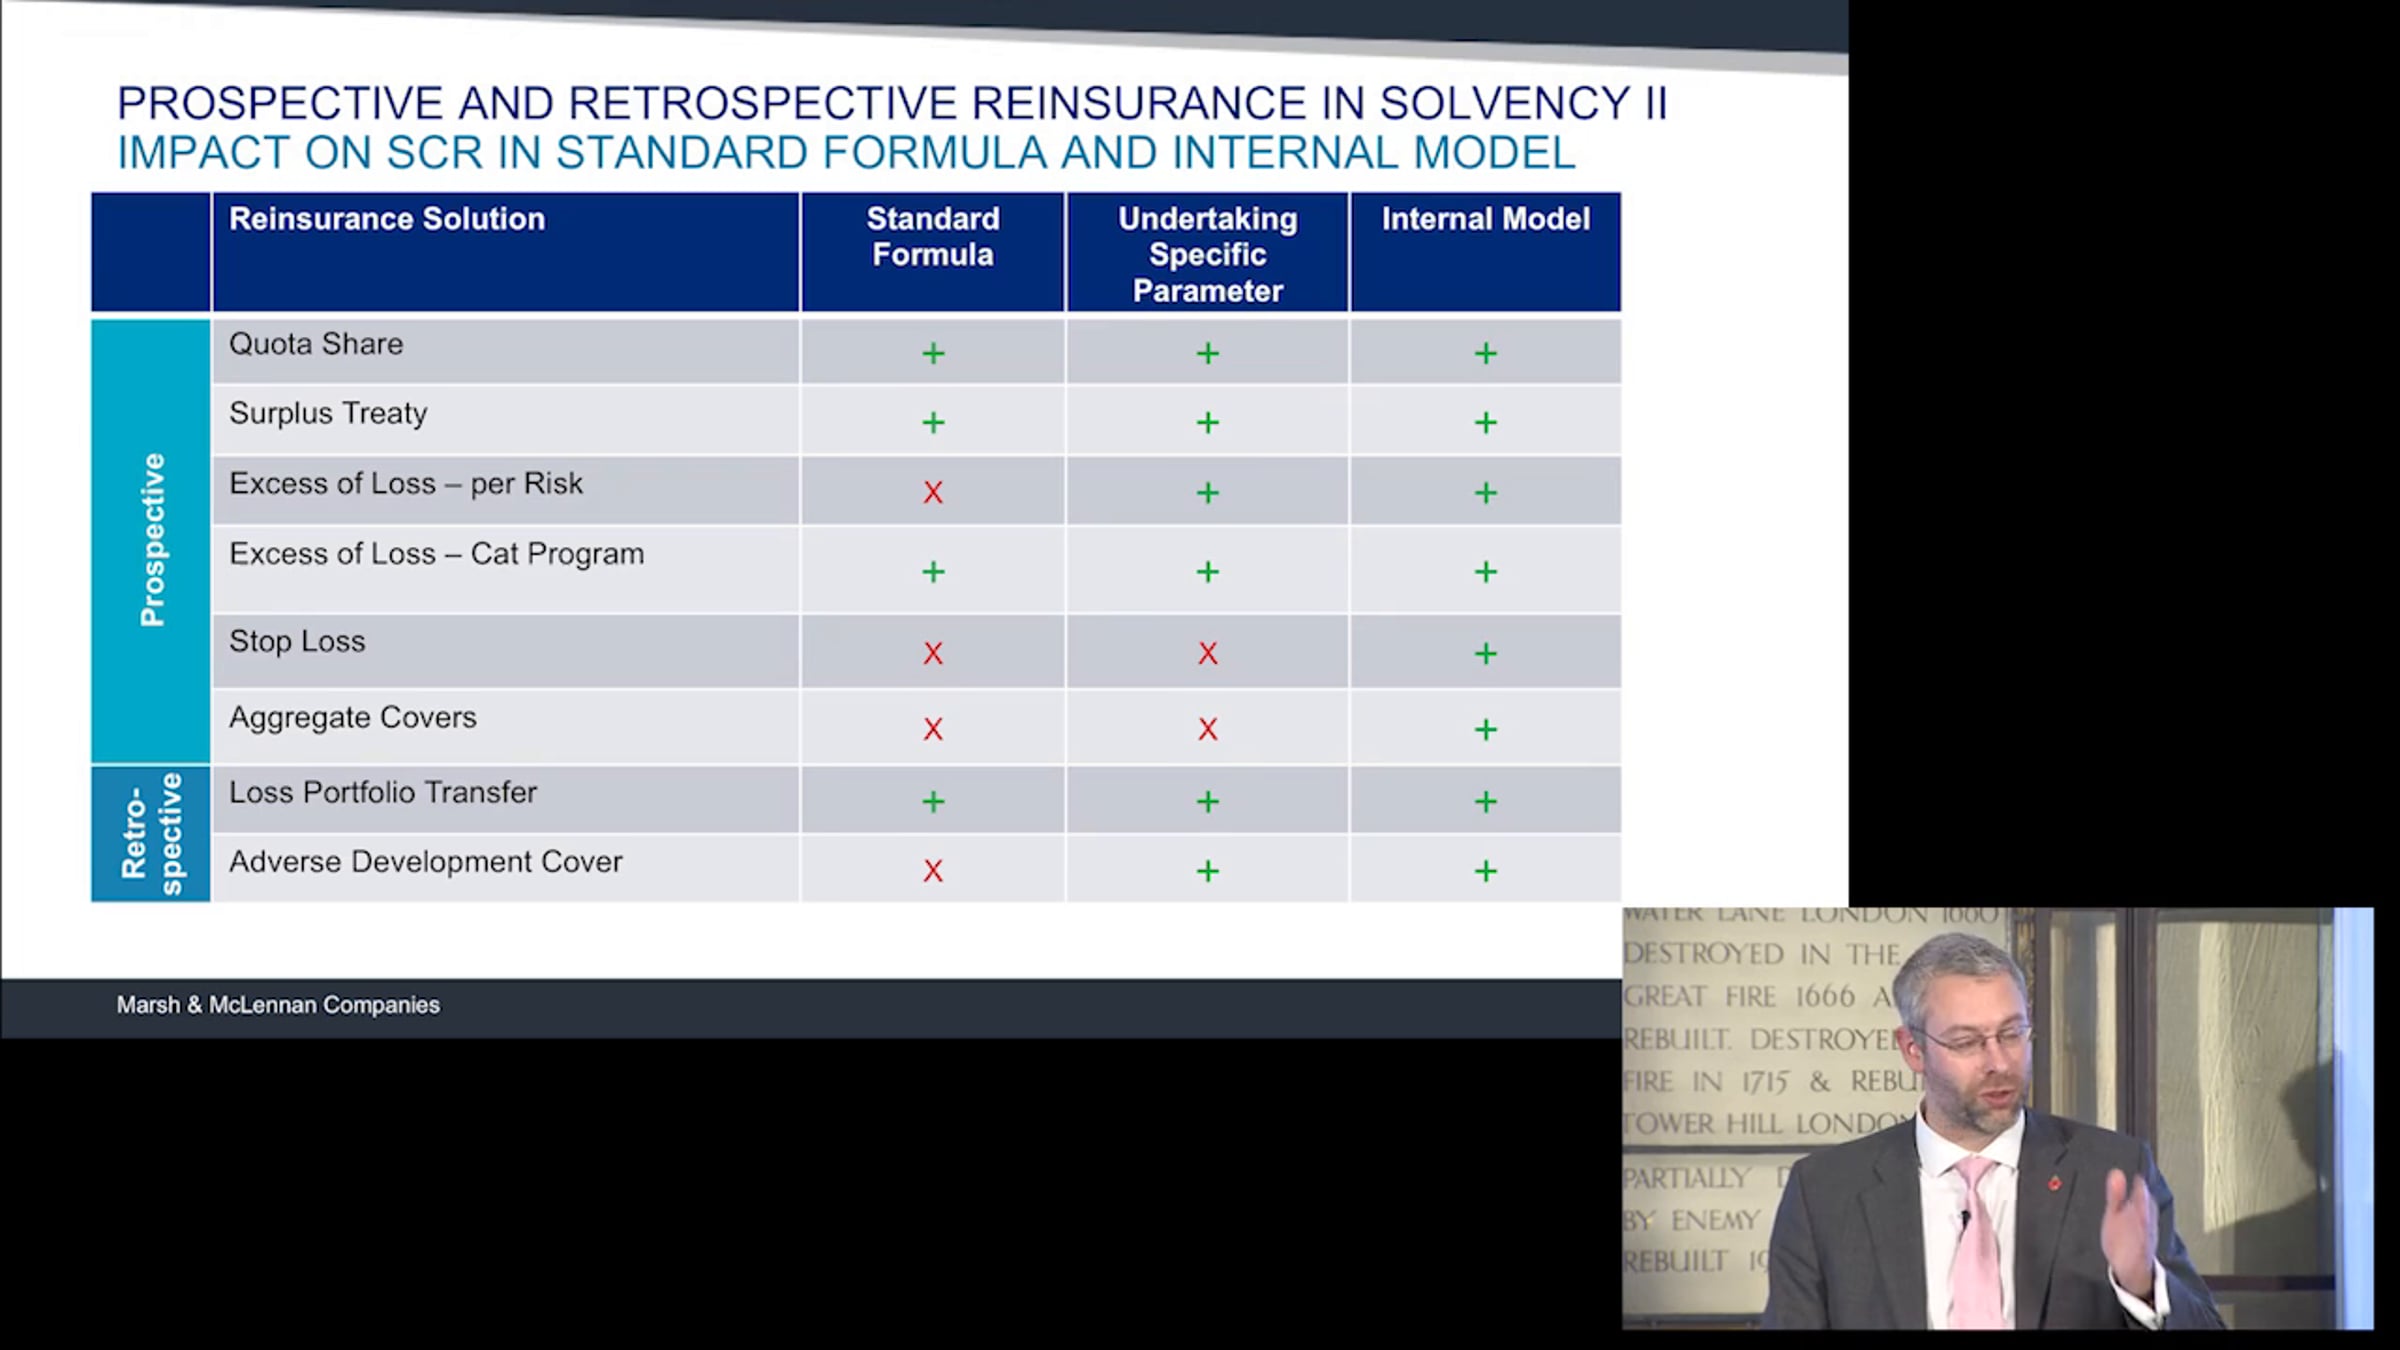Click the Reinsurance Solution header cell
This screenshot has height=1350, width=2400.
click(x=387, y=219)
